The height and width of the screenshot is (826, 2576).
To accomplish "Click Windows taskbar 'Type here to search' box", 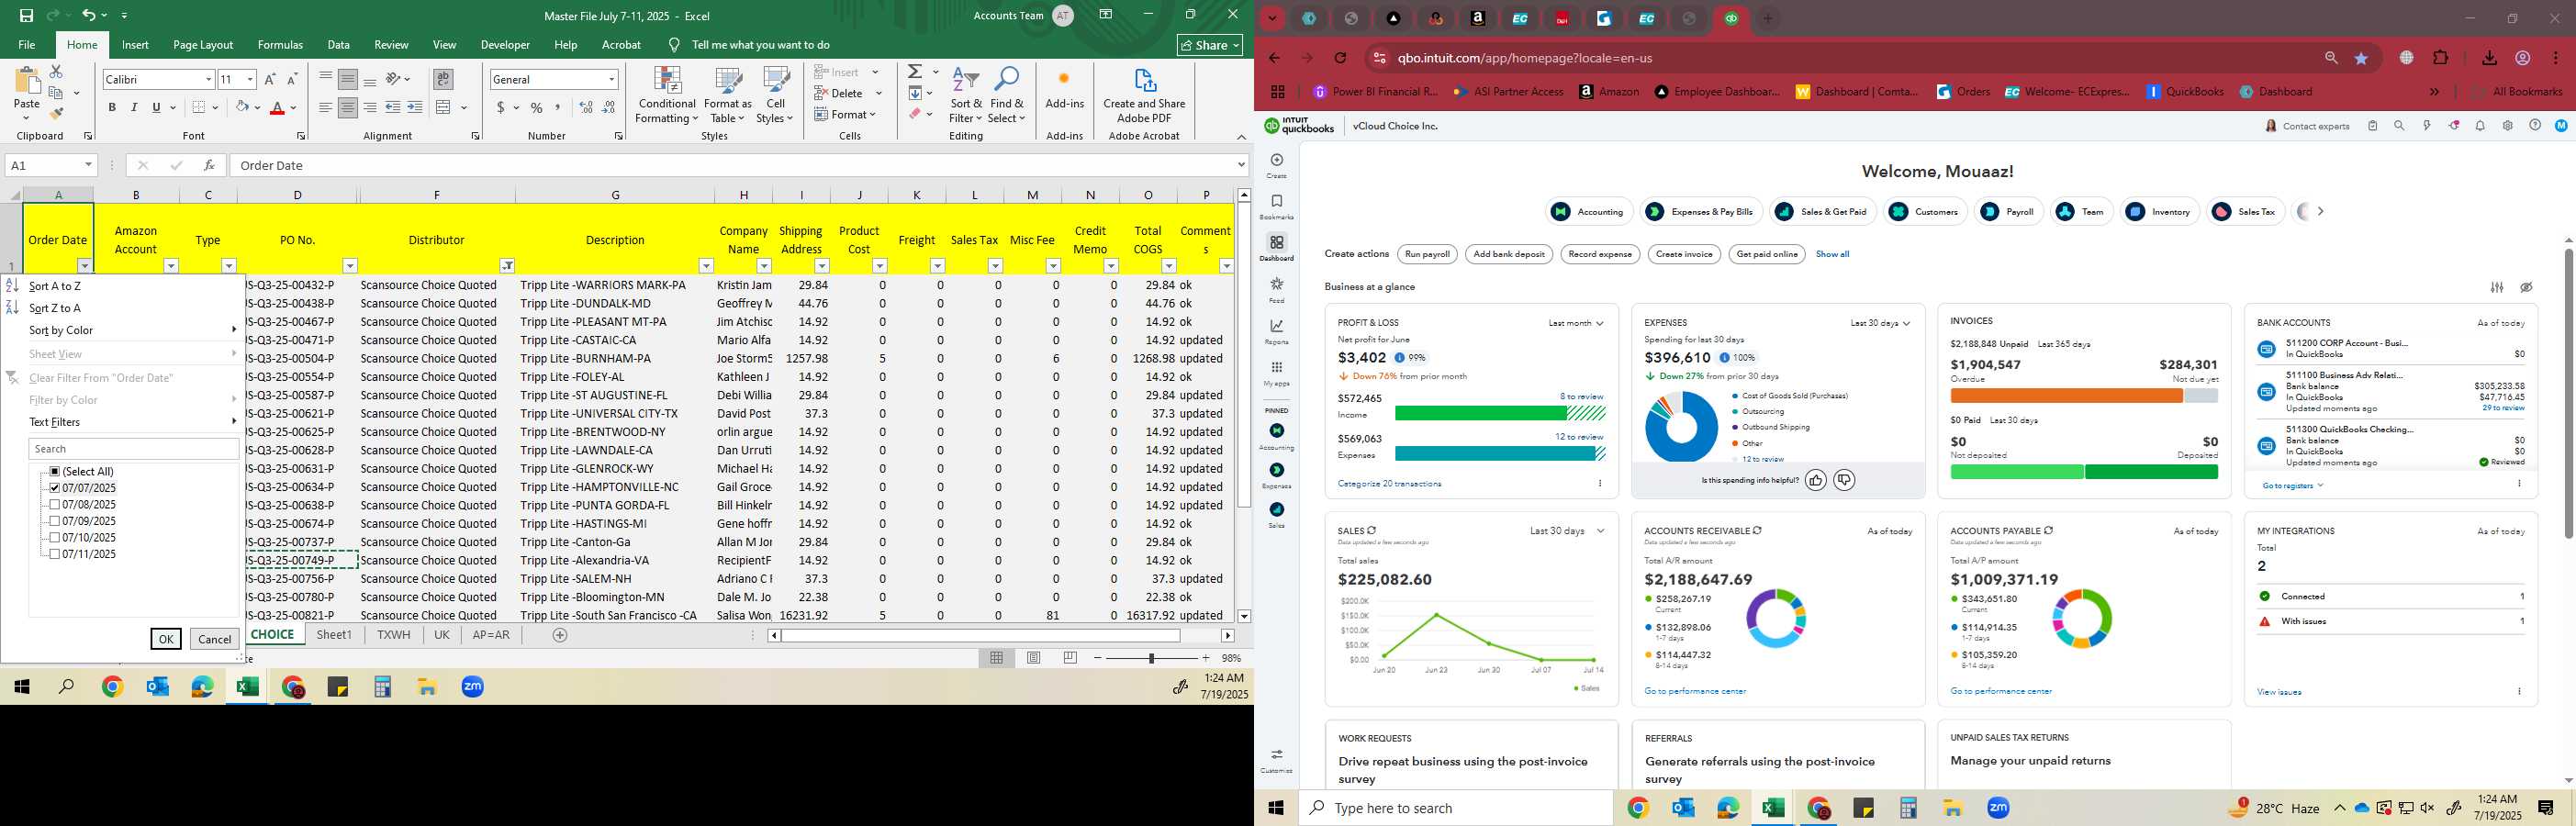I will 1456,808.
